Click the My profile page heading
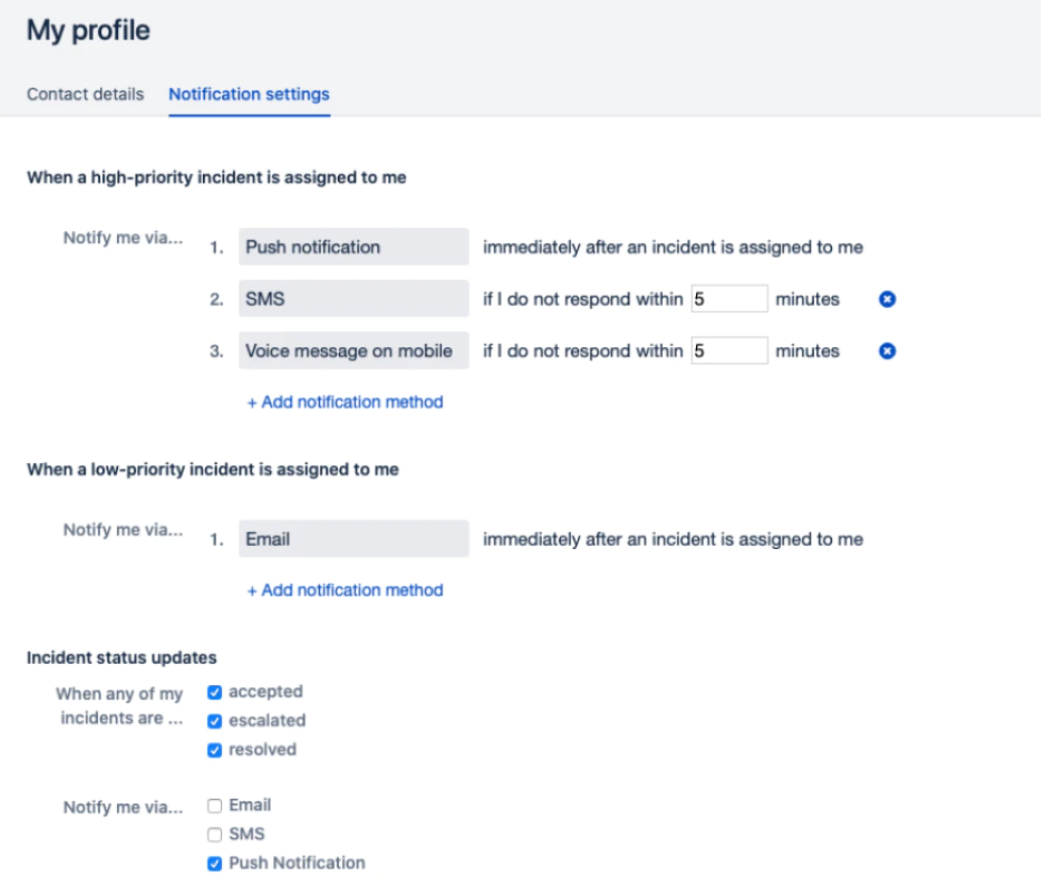This screenshot has width=1041, height=885. coord(88,31)
